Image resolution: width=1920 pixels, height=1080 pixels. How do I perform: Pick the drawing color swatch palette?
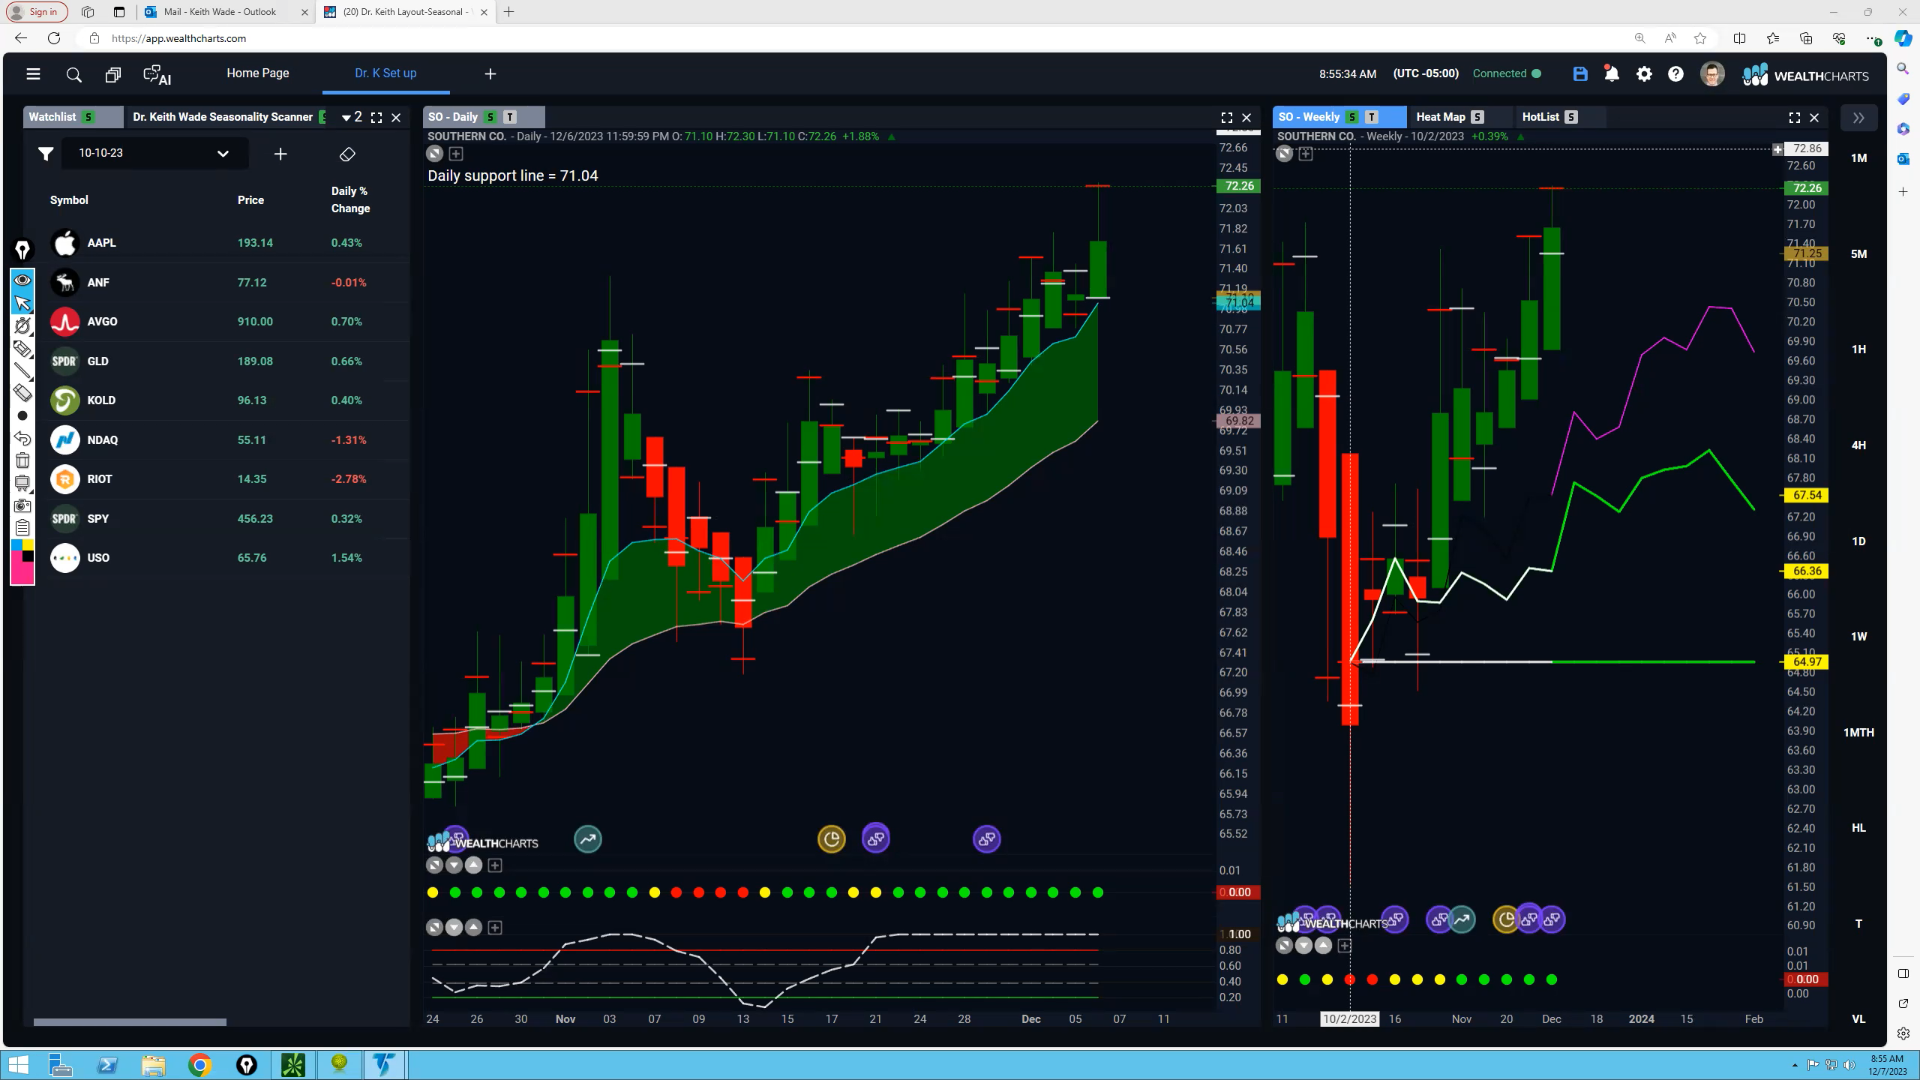point(22,562)
